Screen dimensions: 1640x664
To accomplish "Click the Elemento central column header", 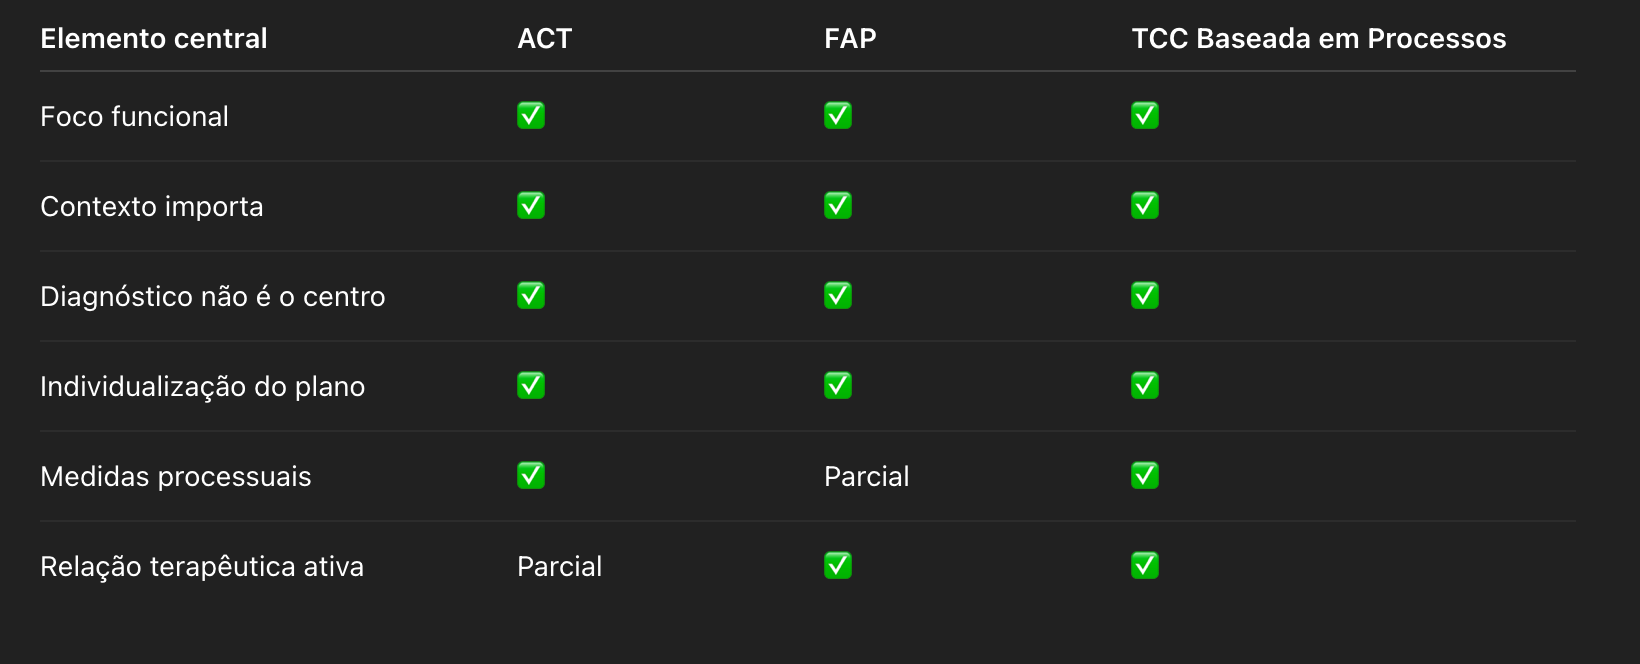I will [154, 39].
